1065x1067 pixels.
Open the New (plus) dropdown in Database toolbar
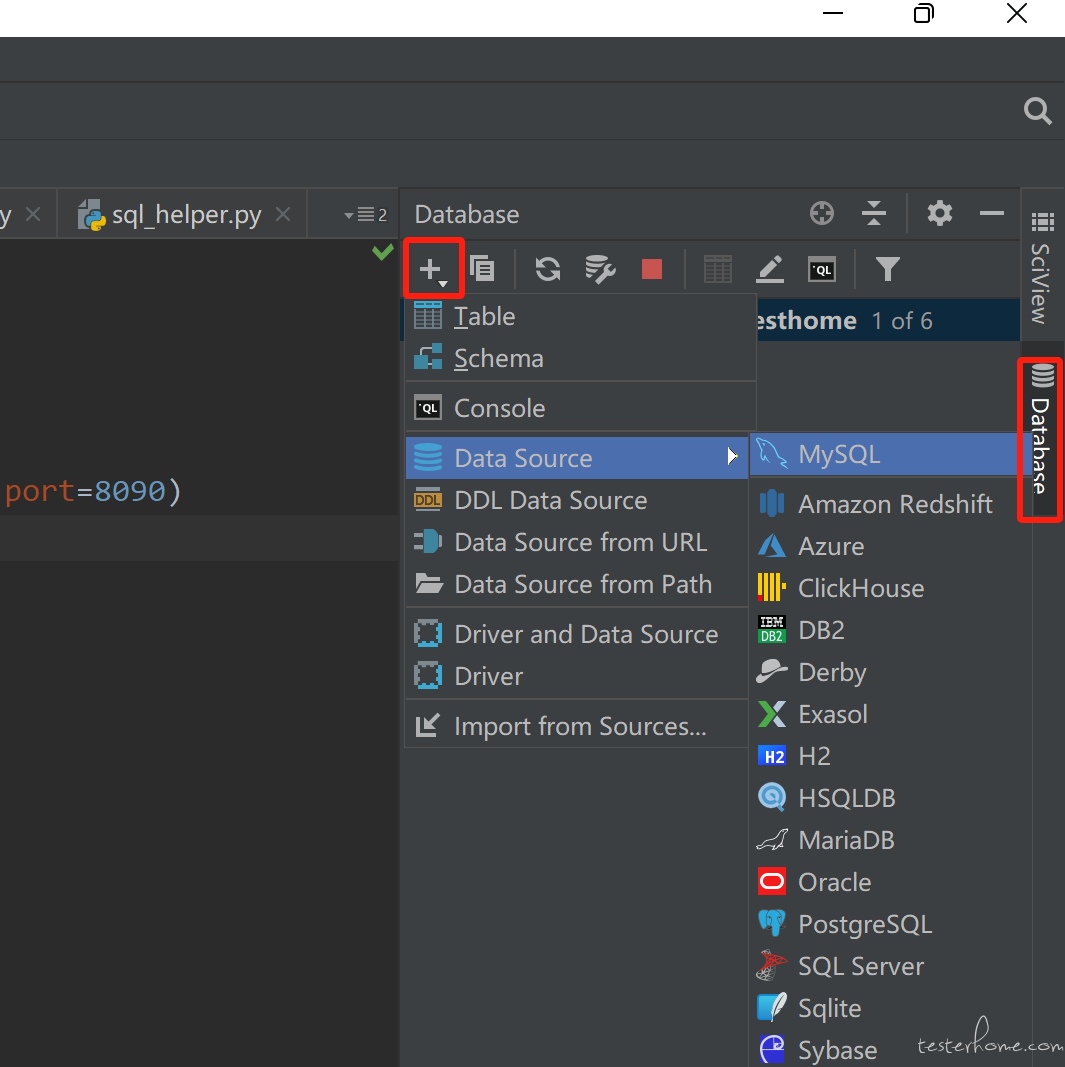pyautogui.click(x=433, y=269)
